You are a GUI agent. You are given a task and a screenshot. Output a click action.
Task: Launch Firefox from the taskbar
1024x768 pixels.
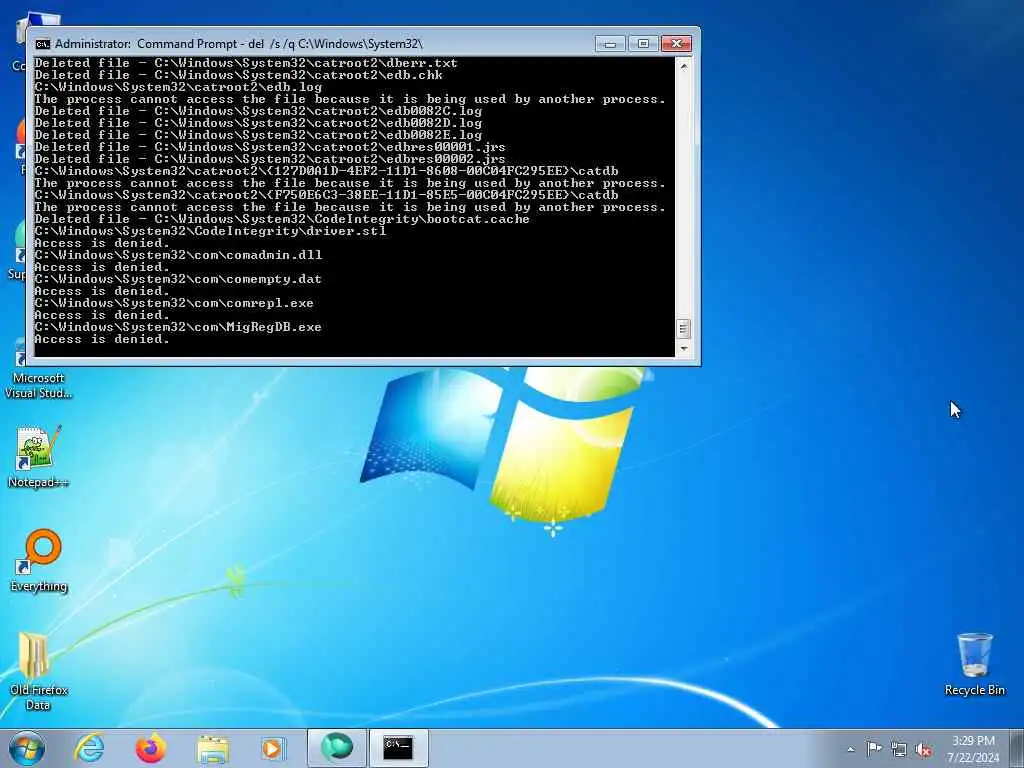point(150,748)
